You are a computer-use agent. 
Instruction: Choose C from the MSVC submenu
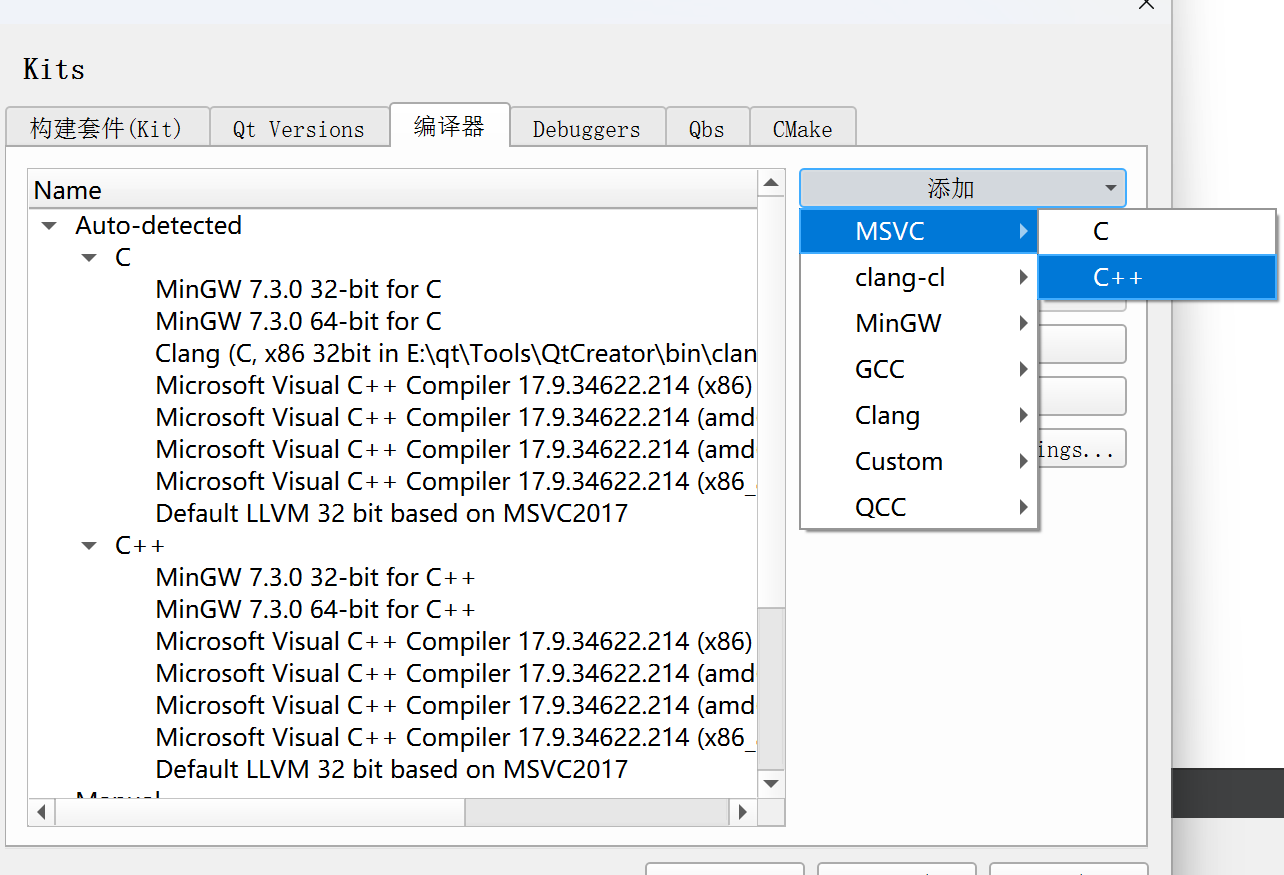(x=1100, y=231)
